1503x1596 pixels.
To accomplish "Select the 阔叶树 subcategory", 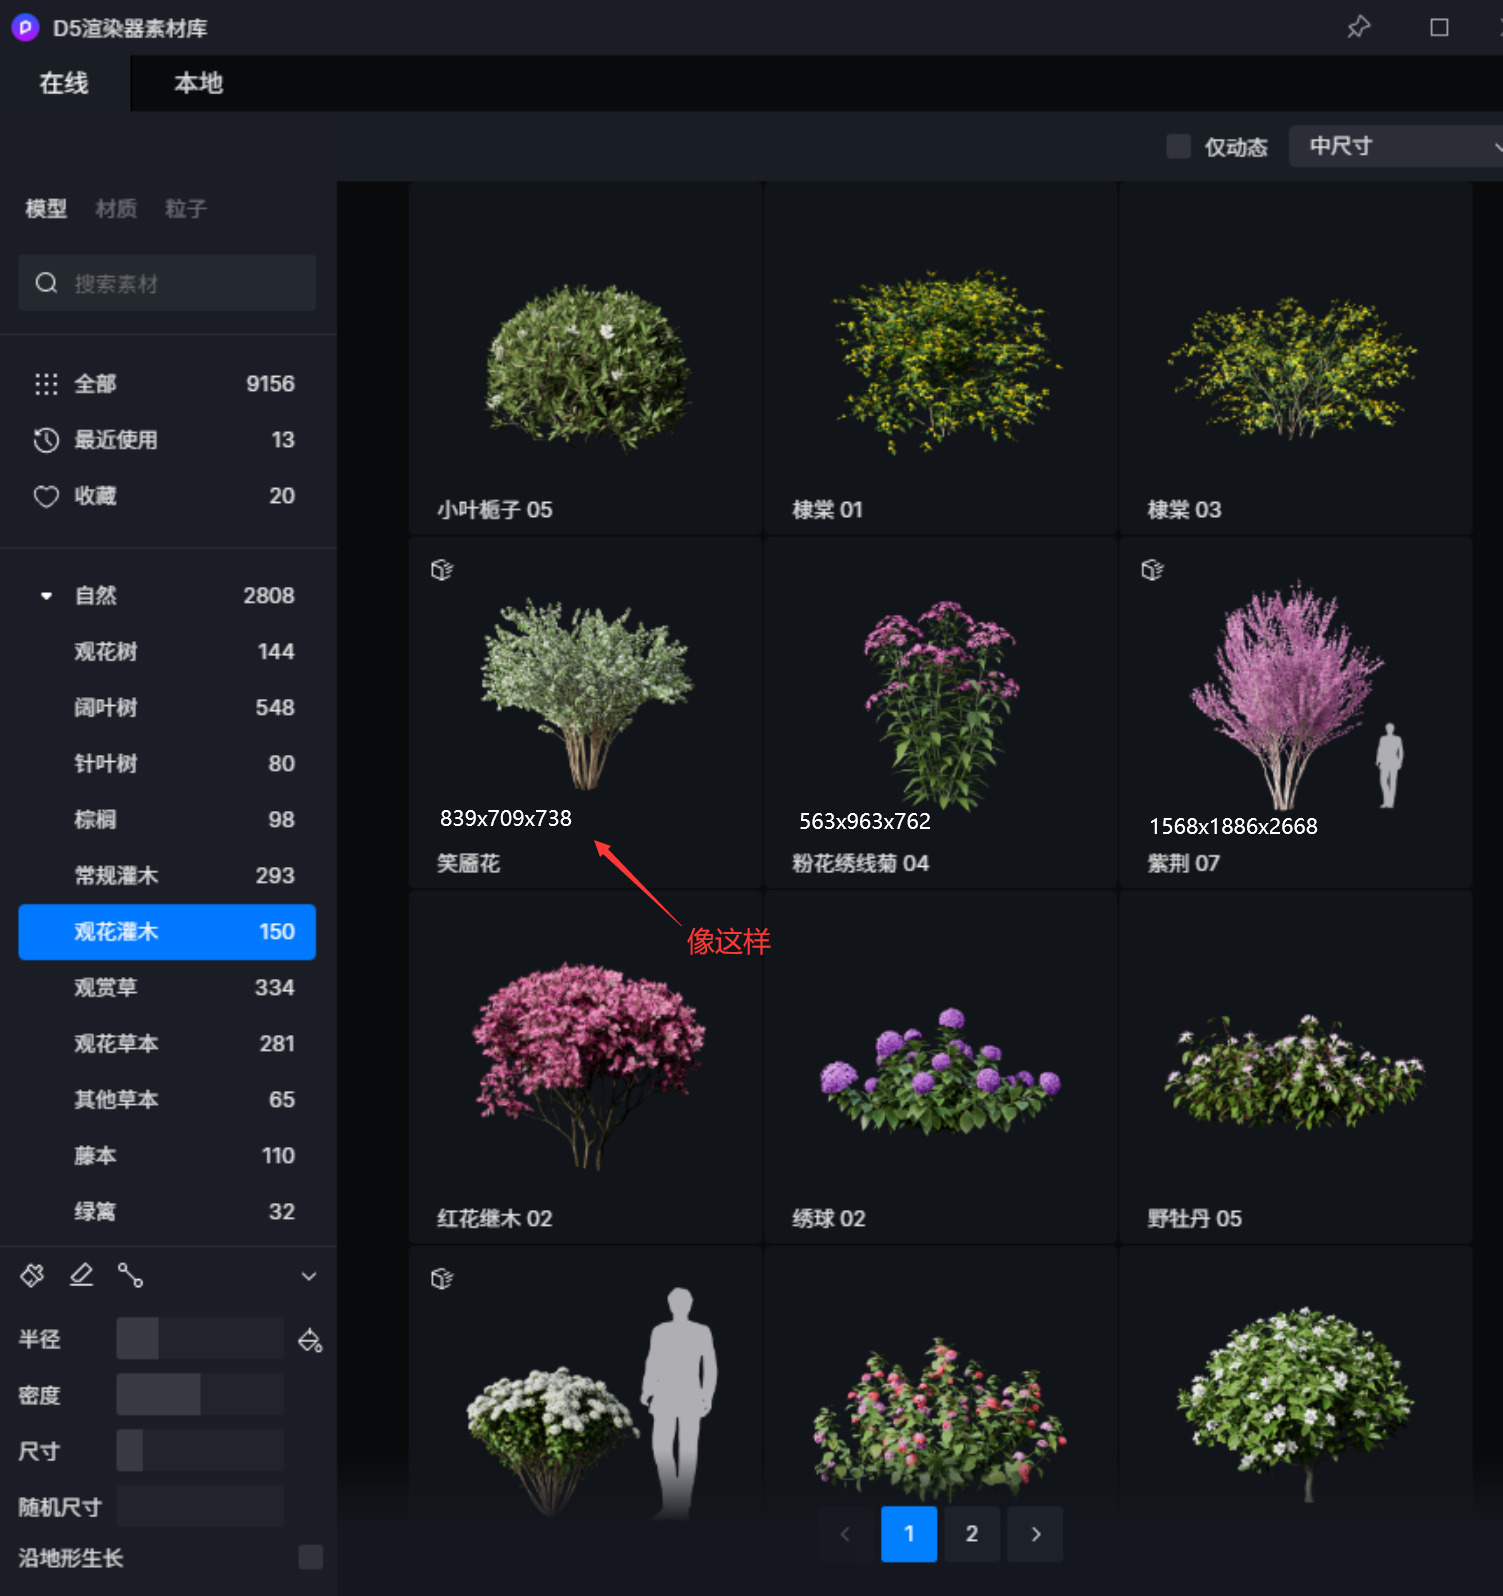I will 167,708.
